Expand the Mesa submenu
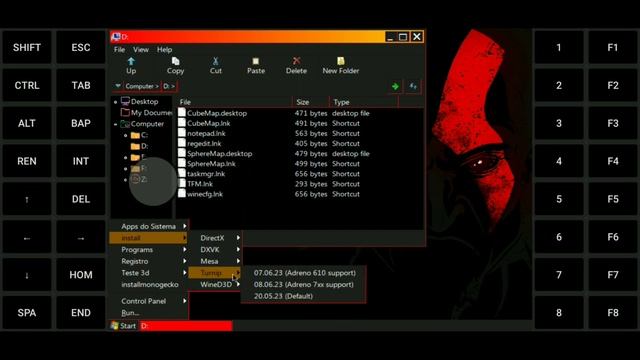 pyautogui.click(x=215, y=261)
